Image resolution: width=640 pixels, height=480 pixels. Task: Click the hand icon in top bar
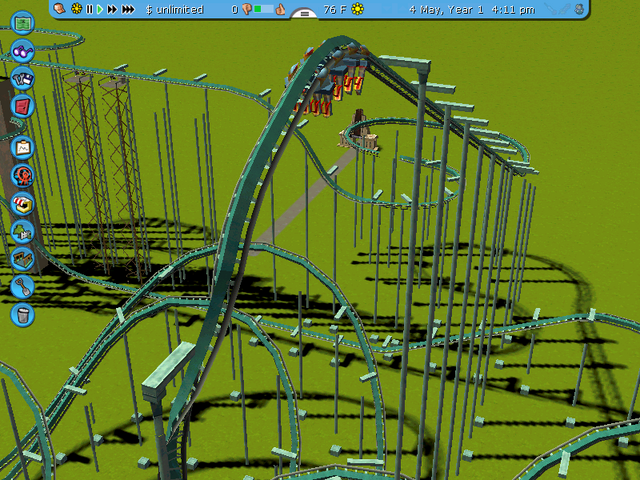tap(60, 9)
